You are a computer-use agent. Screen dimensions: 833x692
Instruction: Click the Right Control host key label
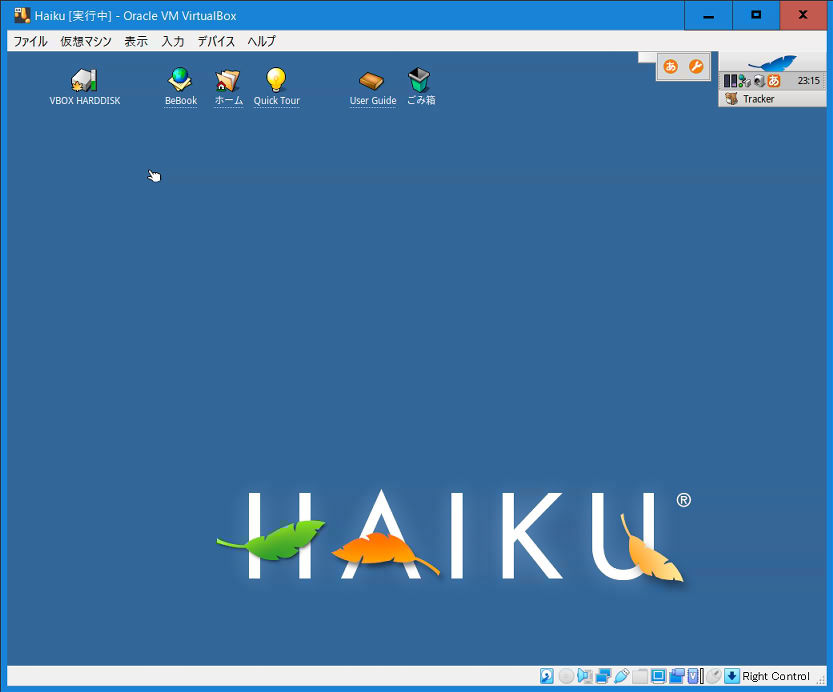point(776,676)
